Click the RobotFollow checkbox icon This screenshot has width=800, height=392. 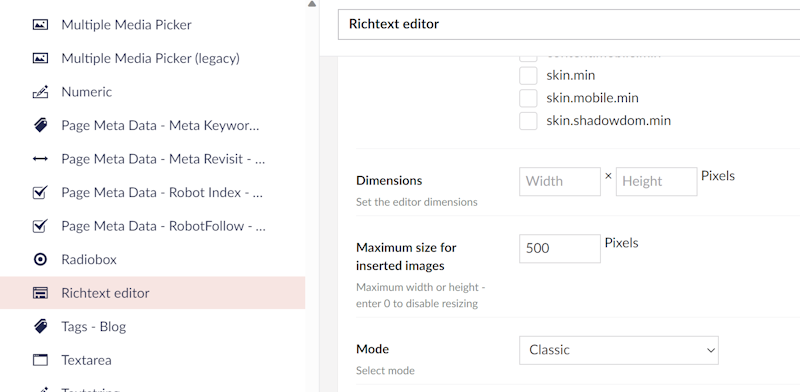[x=40, y=226]
